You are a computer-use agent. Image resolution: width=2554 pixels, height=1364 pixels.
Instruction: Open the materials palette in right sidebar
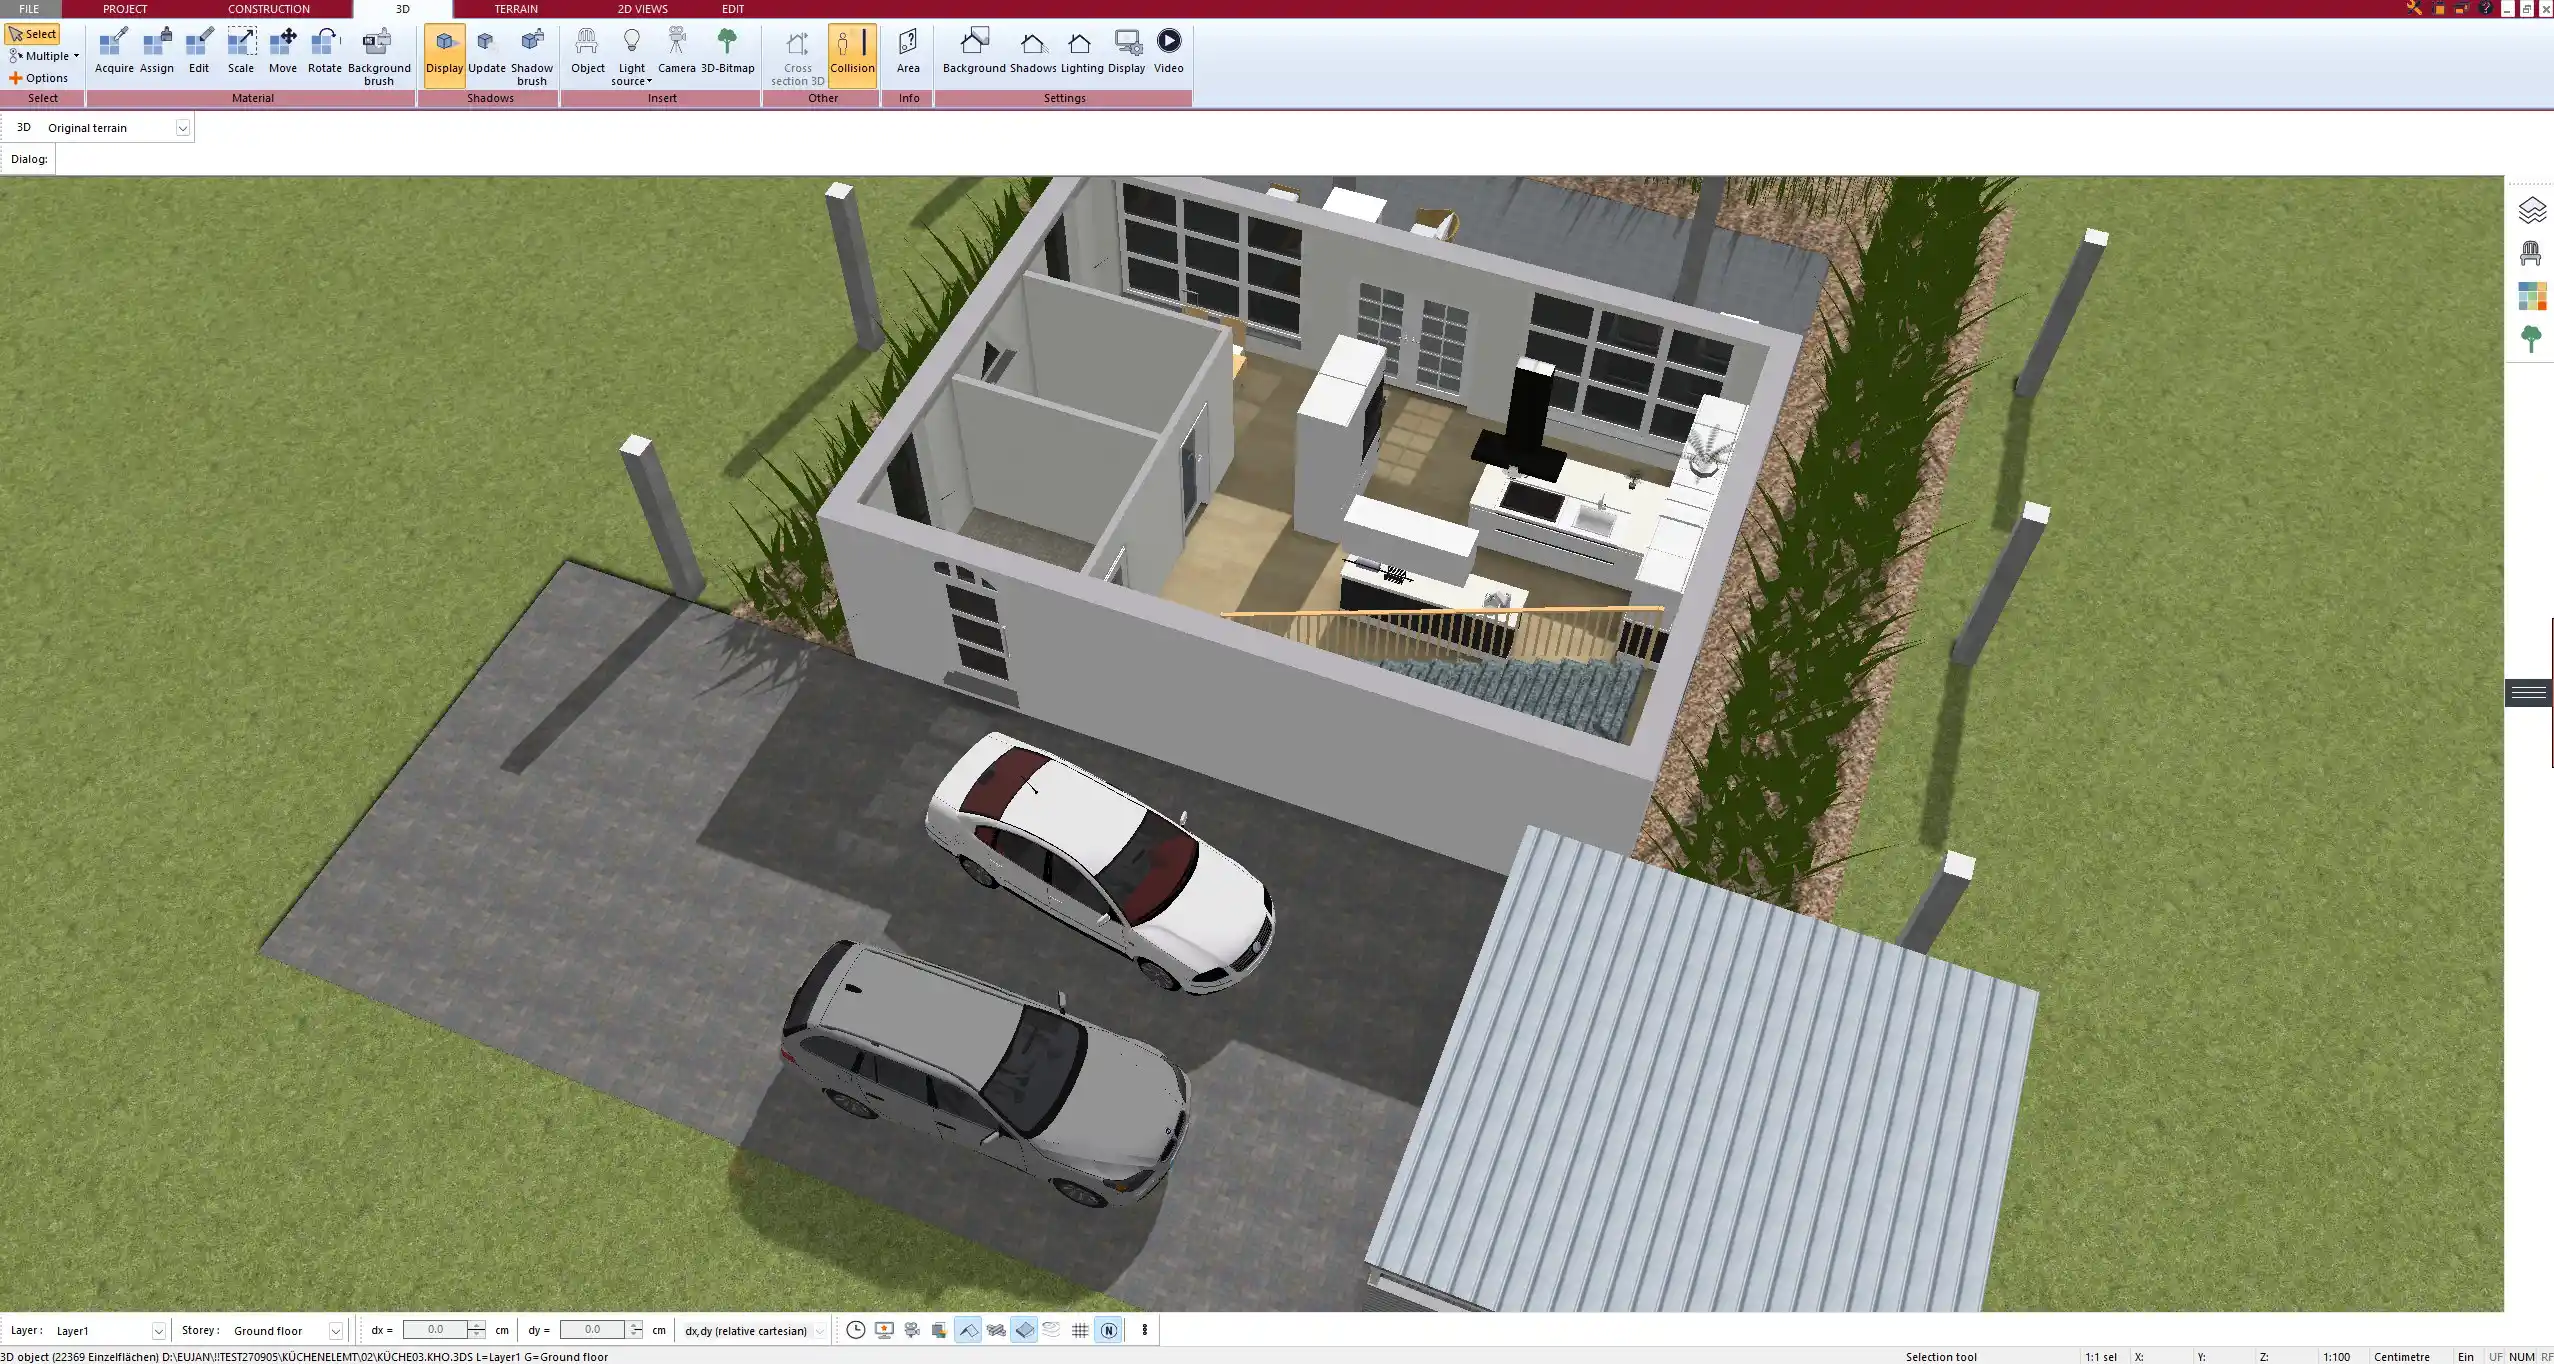click(x=2531, y=296)
